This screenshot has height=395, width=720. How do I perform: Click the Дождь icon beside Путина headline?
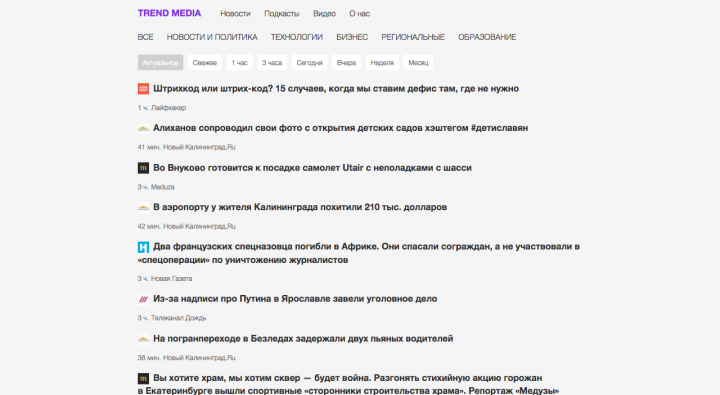click(x=143, y=299)
